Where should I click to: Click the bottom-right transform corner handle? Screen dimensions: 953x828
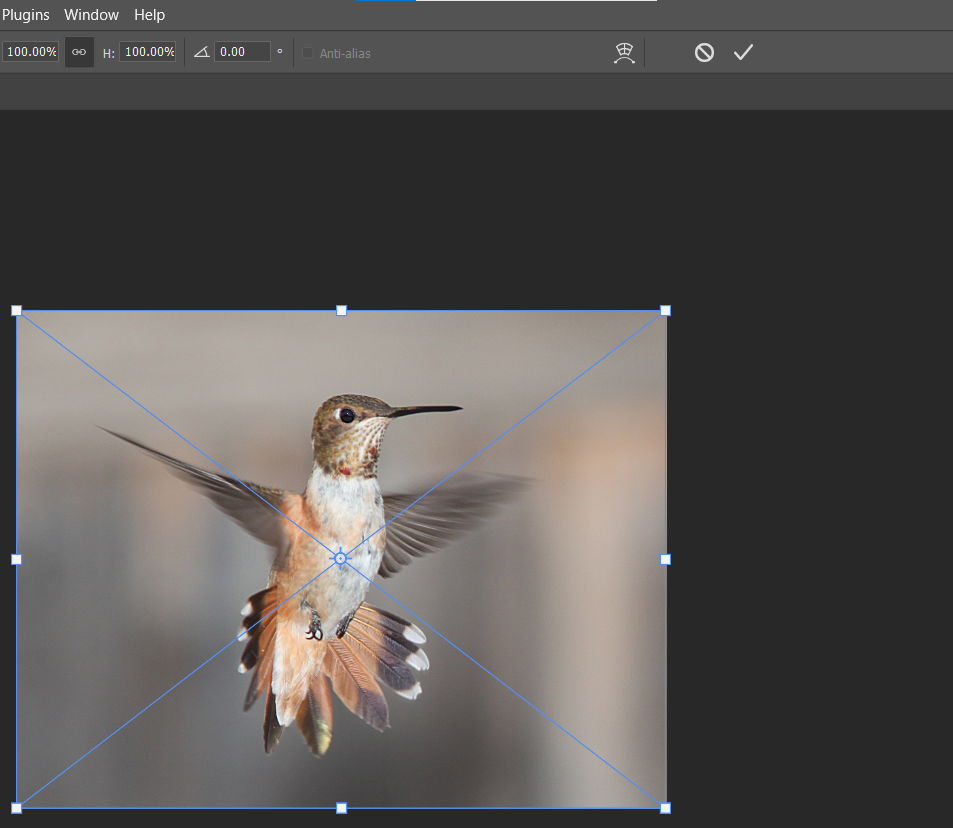pos(666,807)
